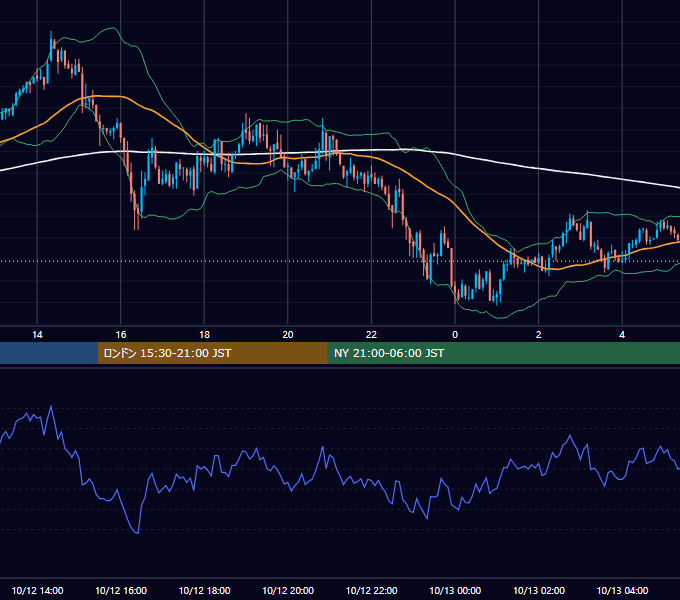Click the 10/13 02:00 date label
680x600 pixels.
[x=539, y=590]
